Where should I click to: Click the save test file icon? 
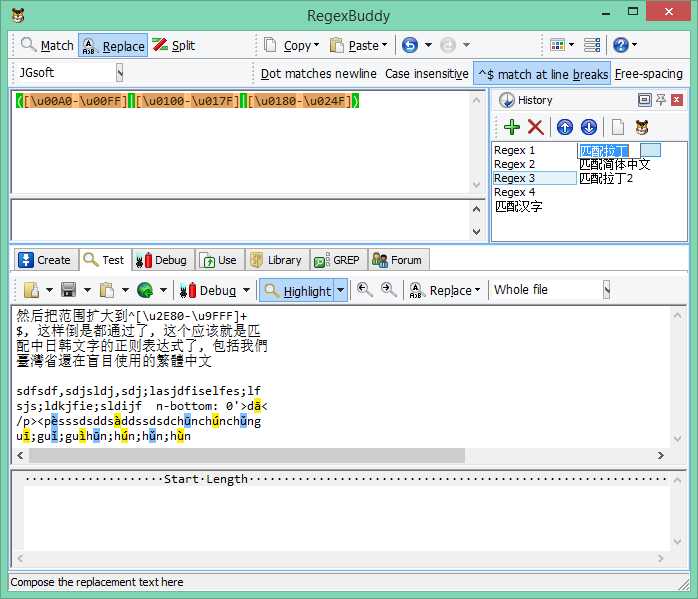pyautogui.click(x=69, y=291)
